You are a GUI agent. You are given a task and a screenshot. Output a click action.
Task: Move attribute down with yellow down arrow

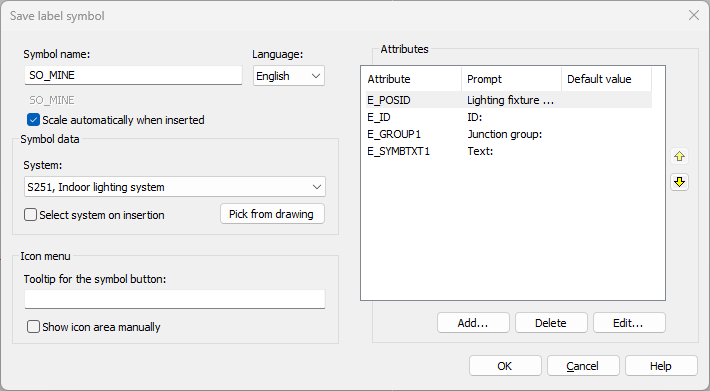[x=679, y=182]
